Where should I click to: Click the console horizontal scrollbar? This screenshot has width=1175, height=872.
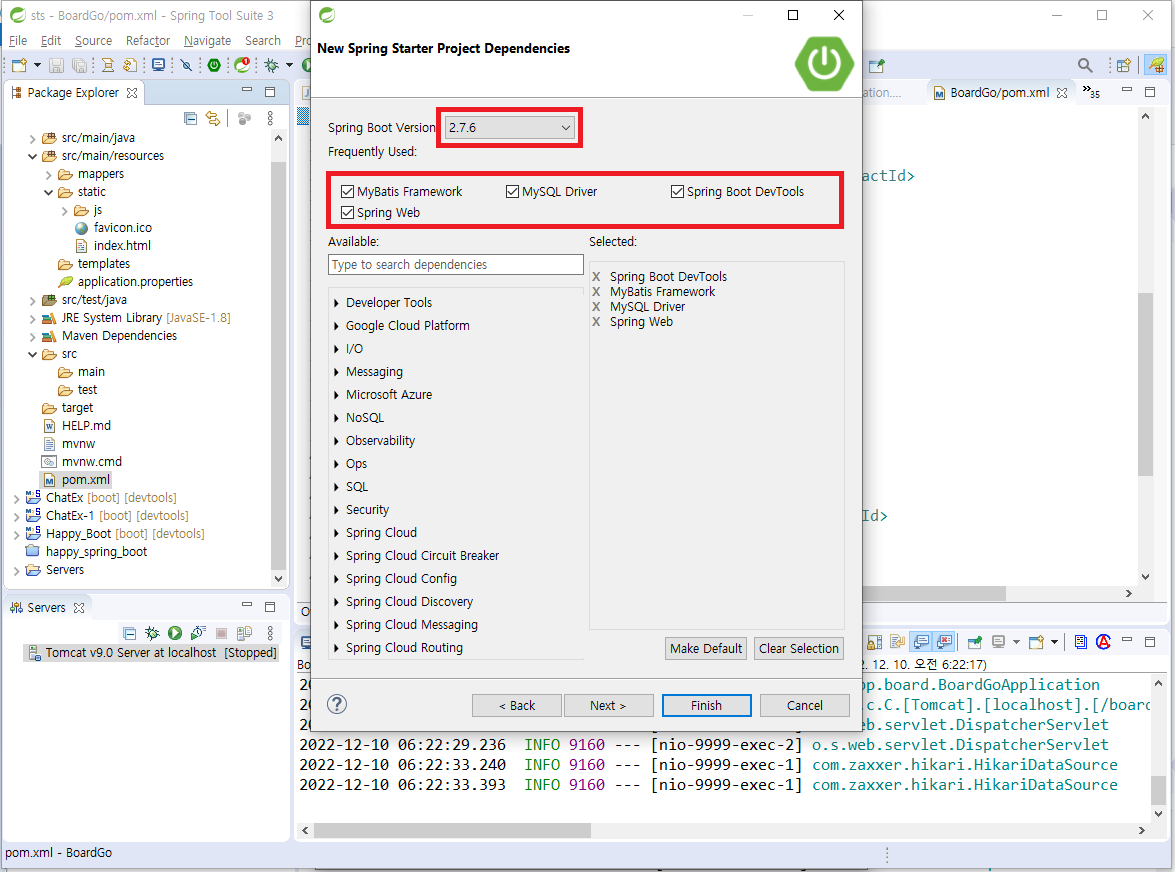453,830
